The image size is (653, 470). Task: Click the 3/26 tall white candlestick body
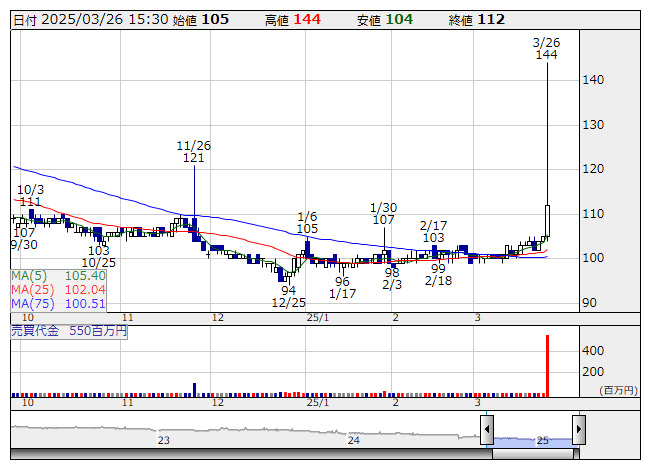point(547,221)
